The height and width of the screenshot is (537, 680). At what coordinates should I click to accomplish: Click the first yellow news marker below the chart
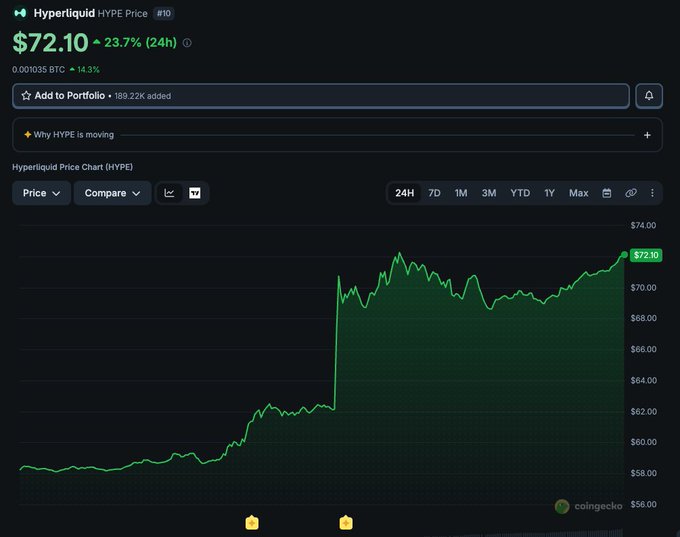click(252, 523)
